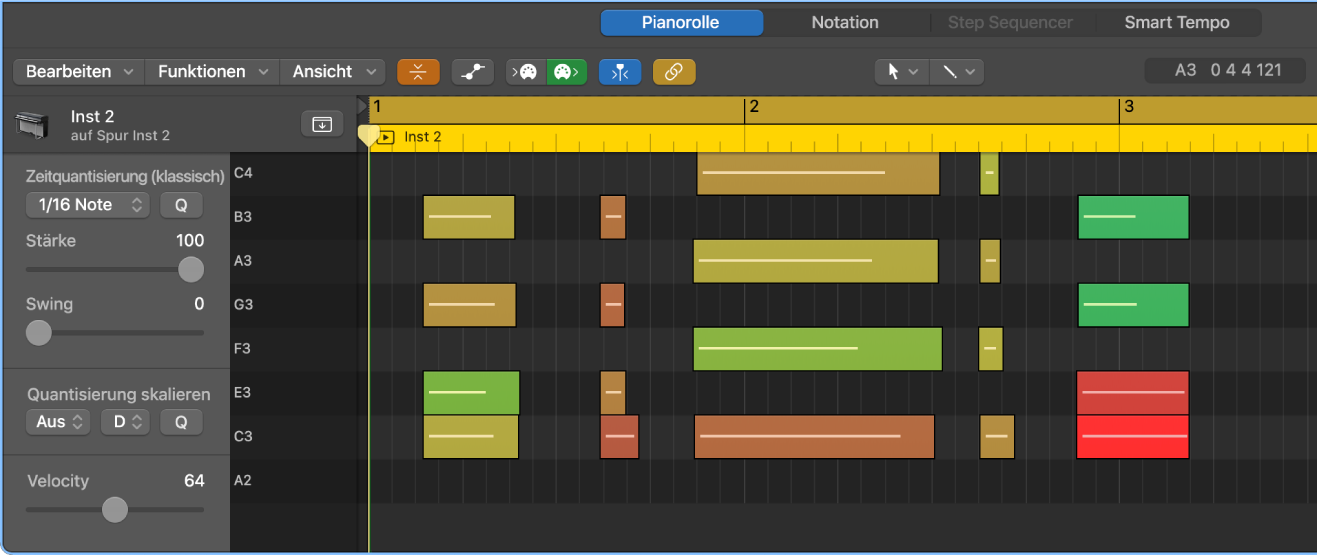Click the B3 key label
Viewport: 1317px width, 556px height.
pyautogui.click(x=243, y=217)
